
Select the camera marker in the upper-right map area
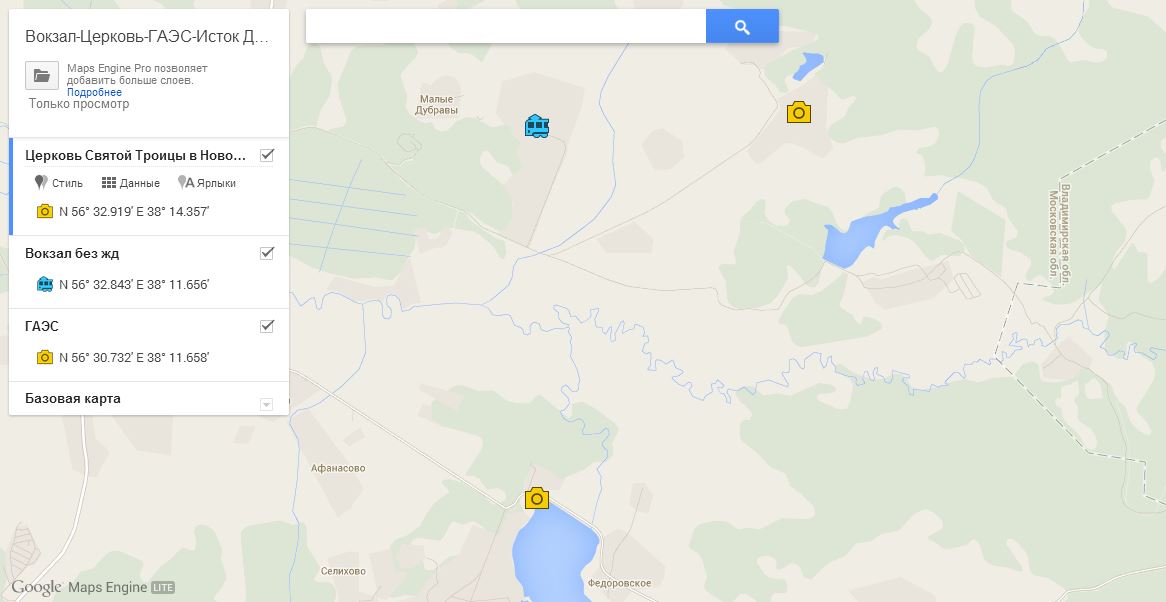799,112
